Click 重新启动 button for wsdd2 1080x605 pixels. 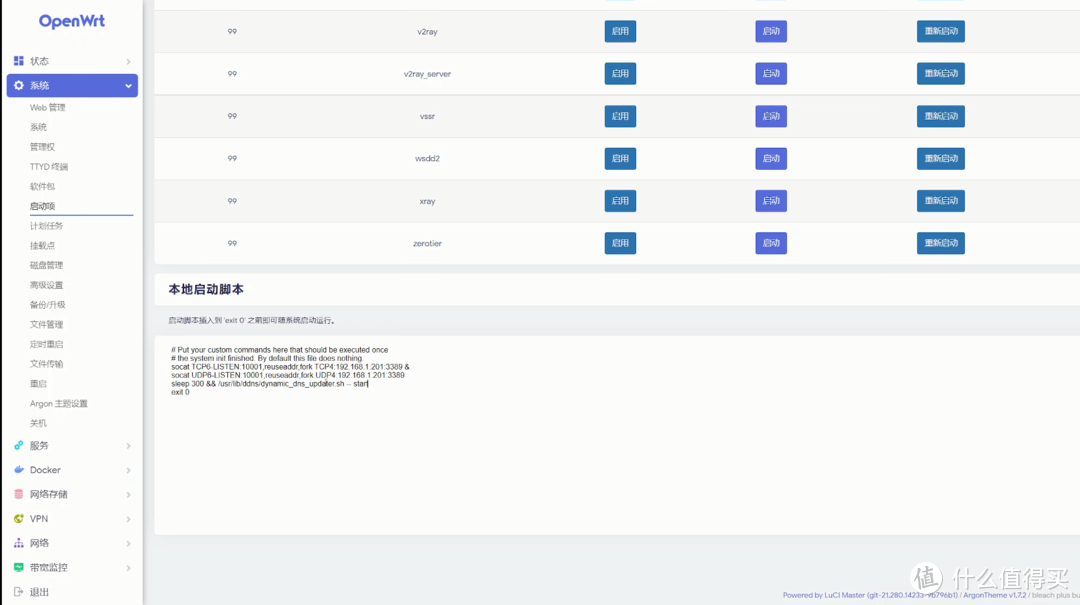(x=940, y=158)
